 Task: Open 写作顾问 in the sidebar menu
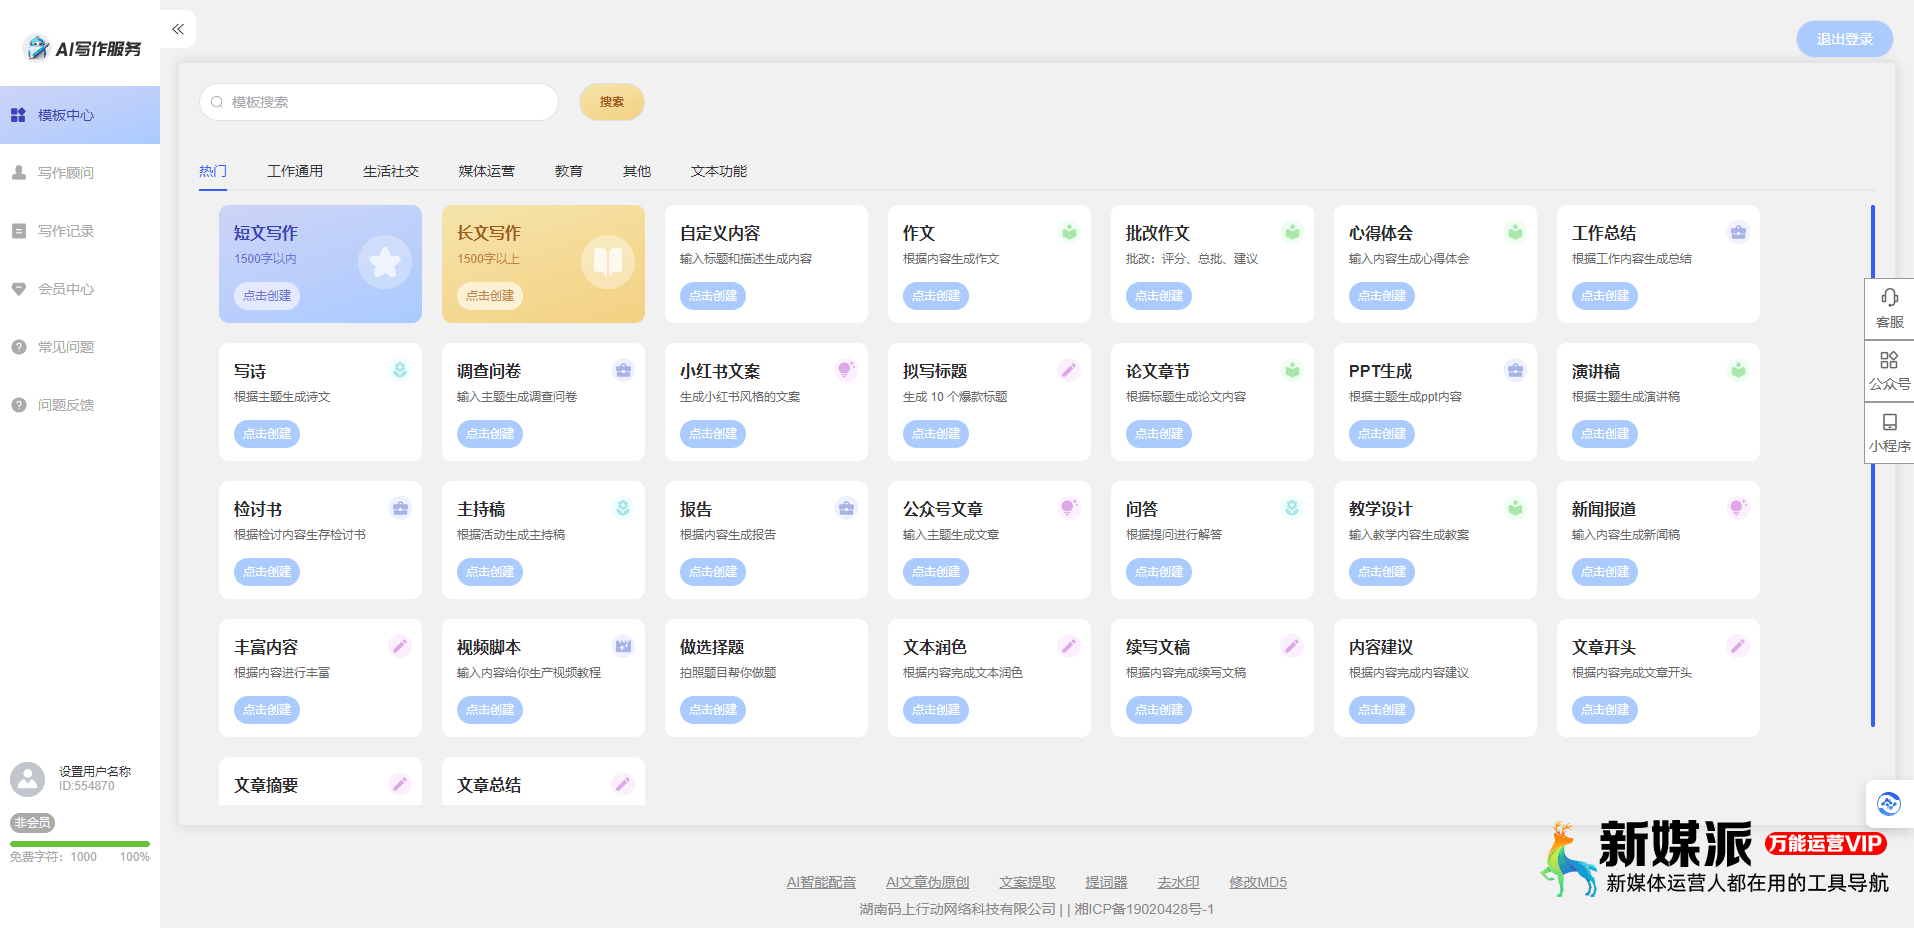click(66, 173)
